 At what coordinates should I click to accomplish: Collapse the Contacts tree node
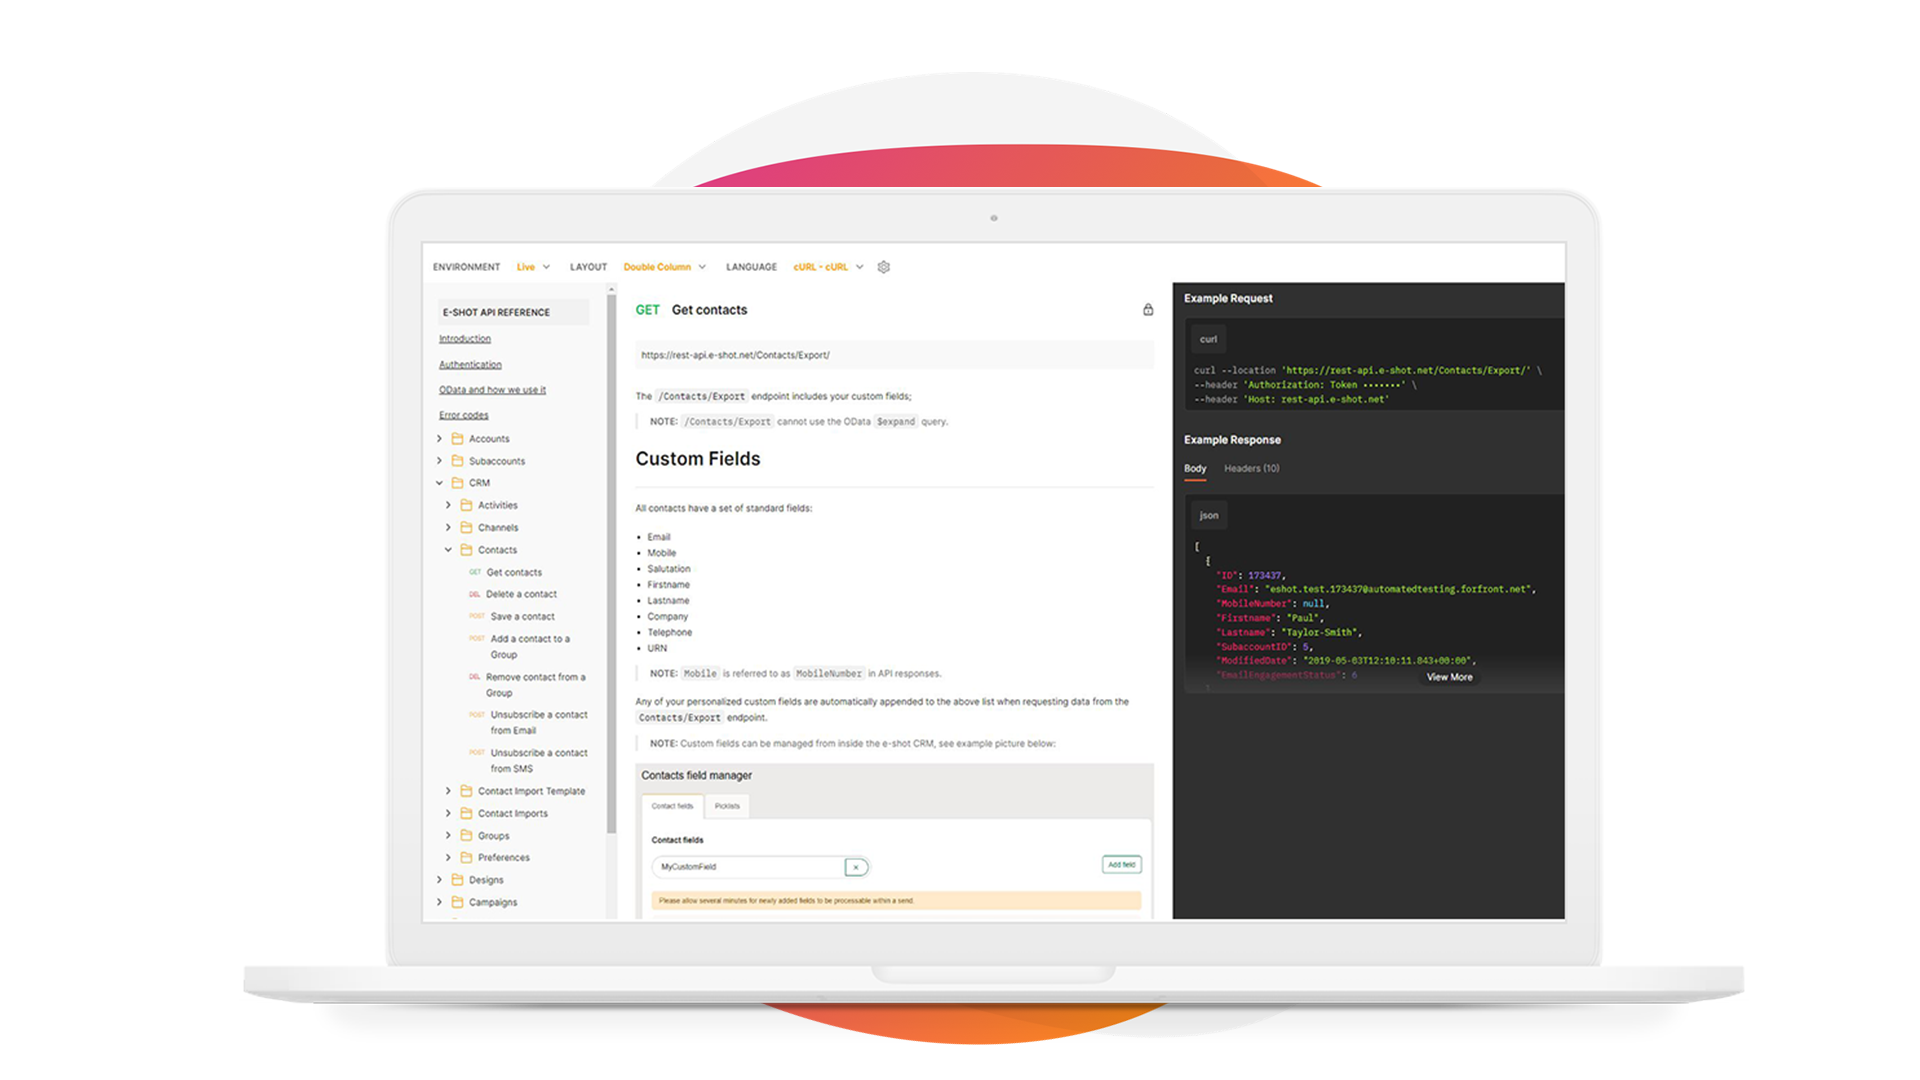coord(448,550)
